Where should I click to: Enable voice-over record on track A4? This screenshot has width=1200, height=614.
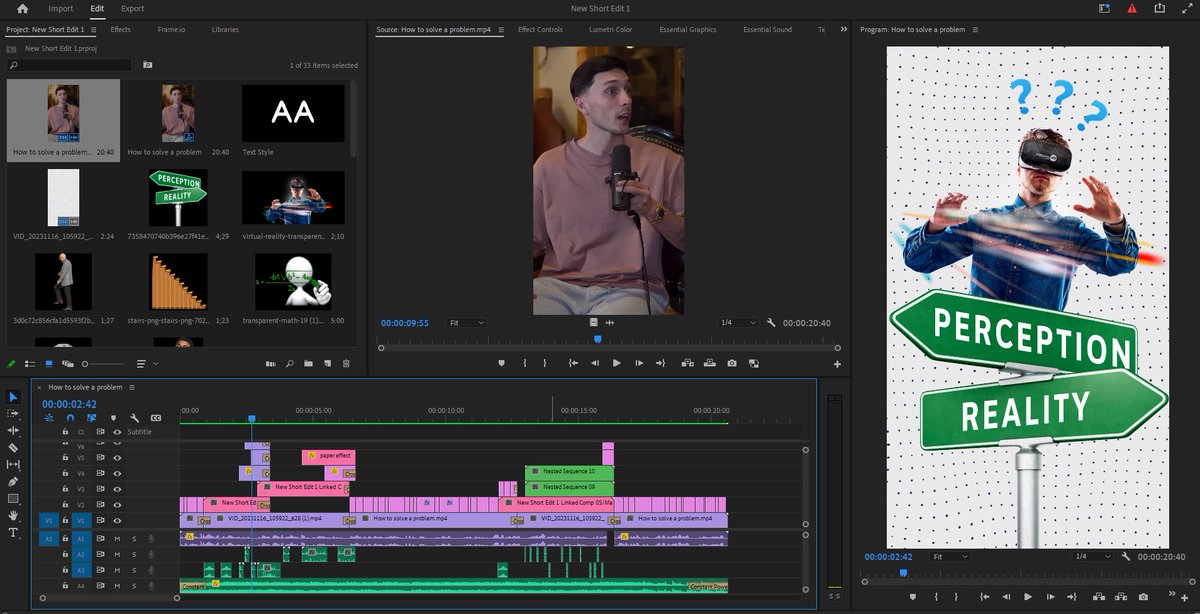tap(151, 586)
